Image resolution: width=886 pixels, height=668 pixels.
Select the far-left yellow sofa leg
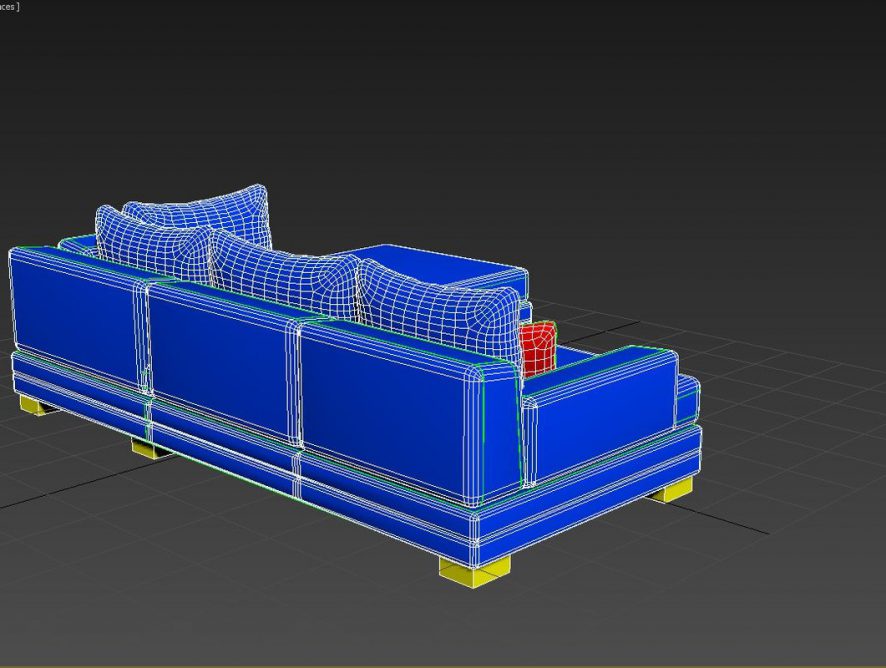[x=37, y=405]
